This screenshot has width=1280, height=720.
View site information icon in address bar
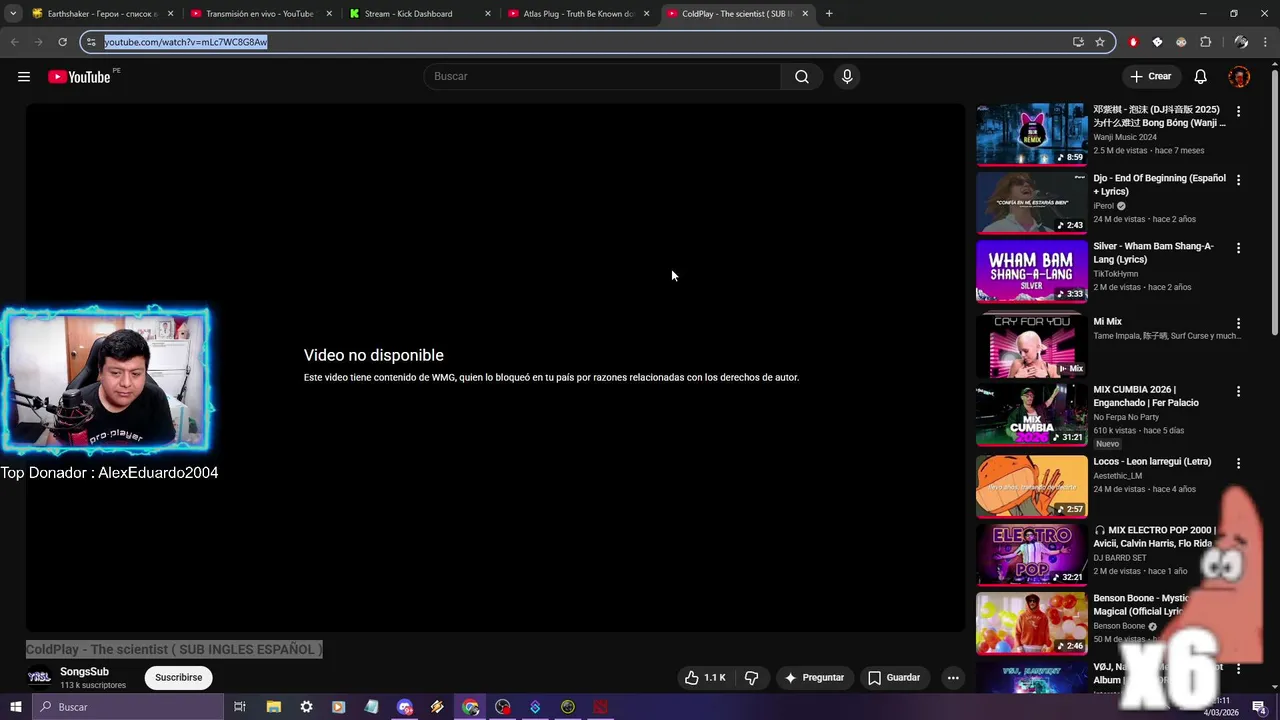[91, 42]
